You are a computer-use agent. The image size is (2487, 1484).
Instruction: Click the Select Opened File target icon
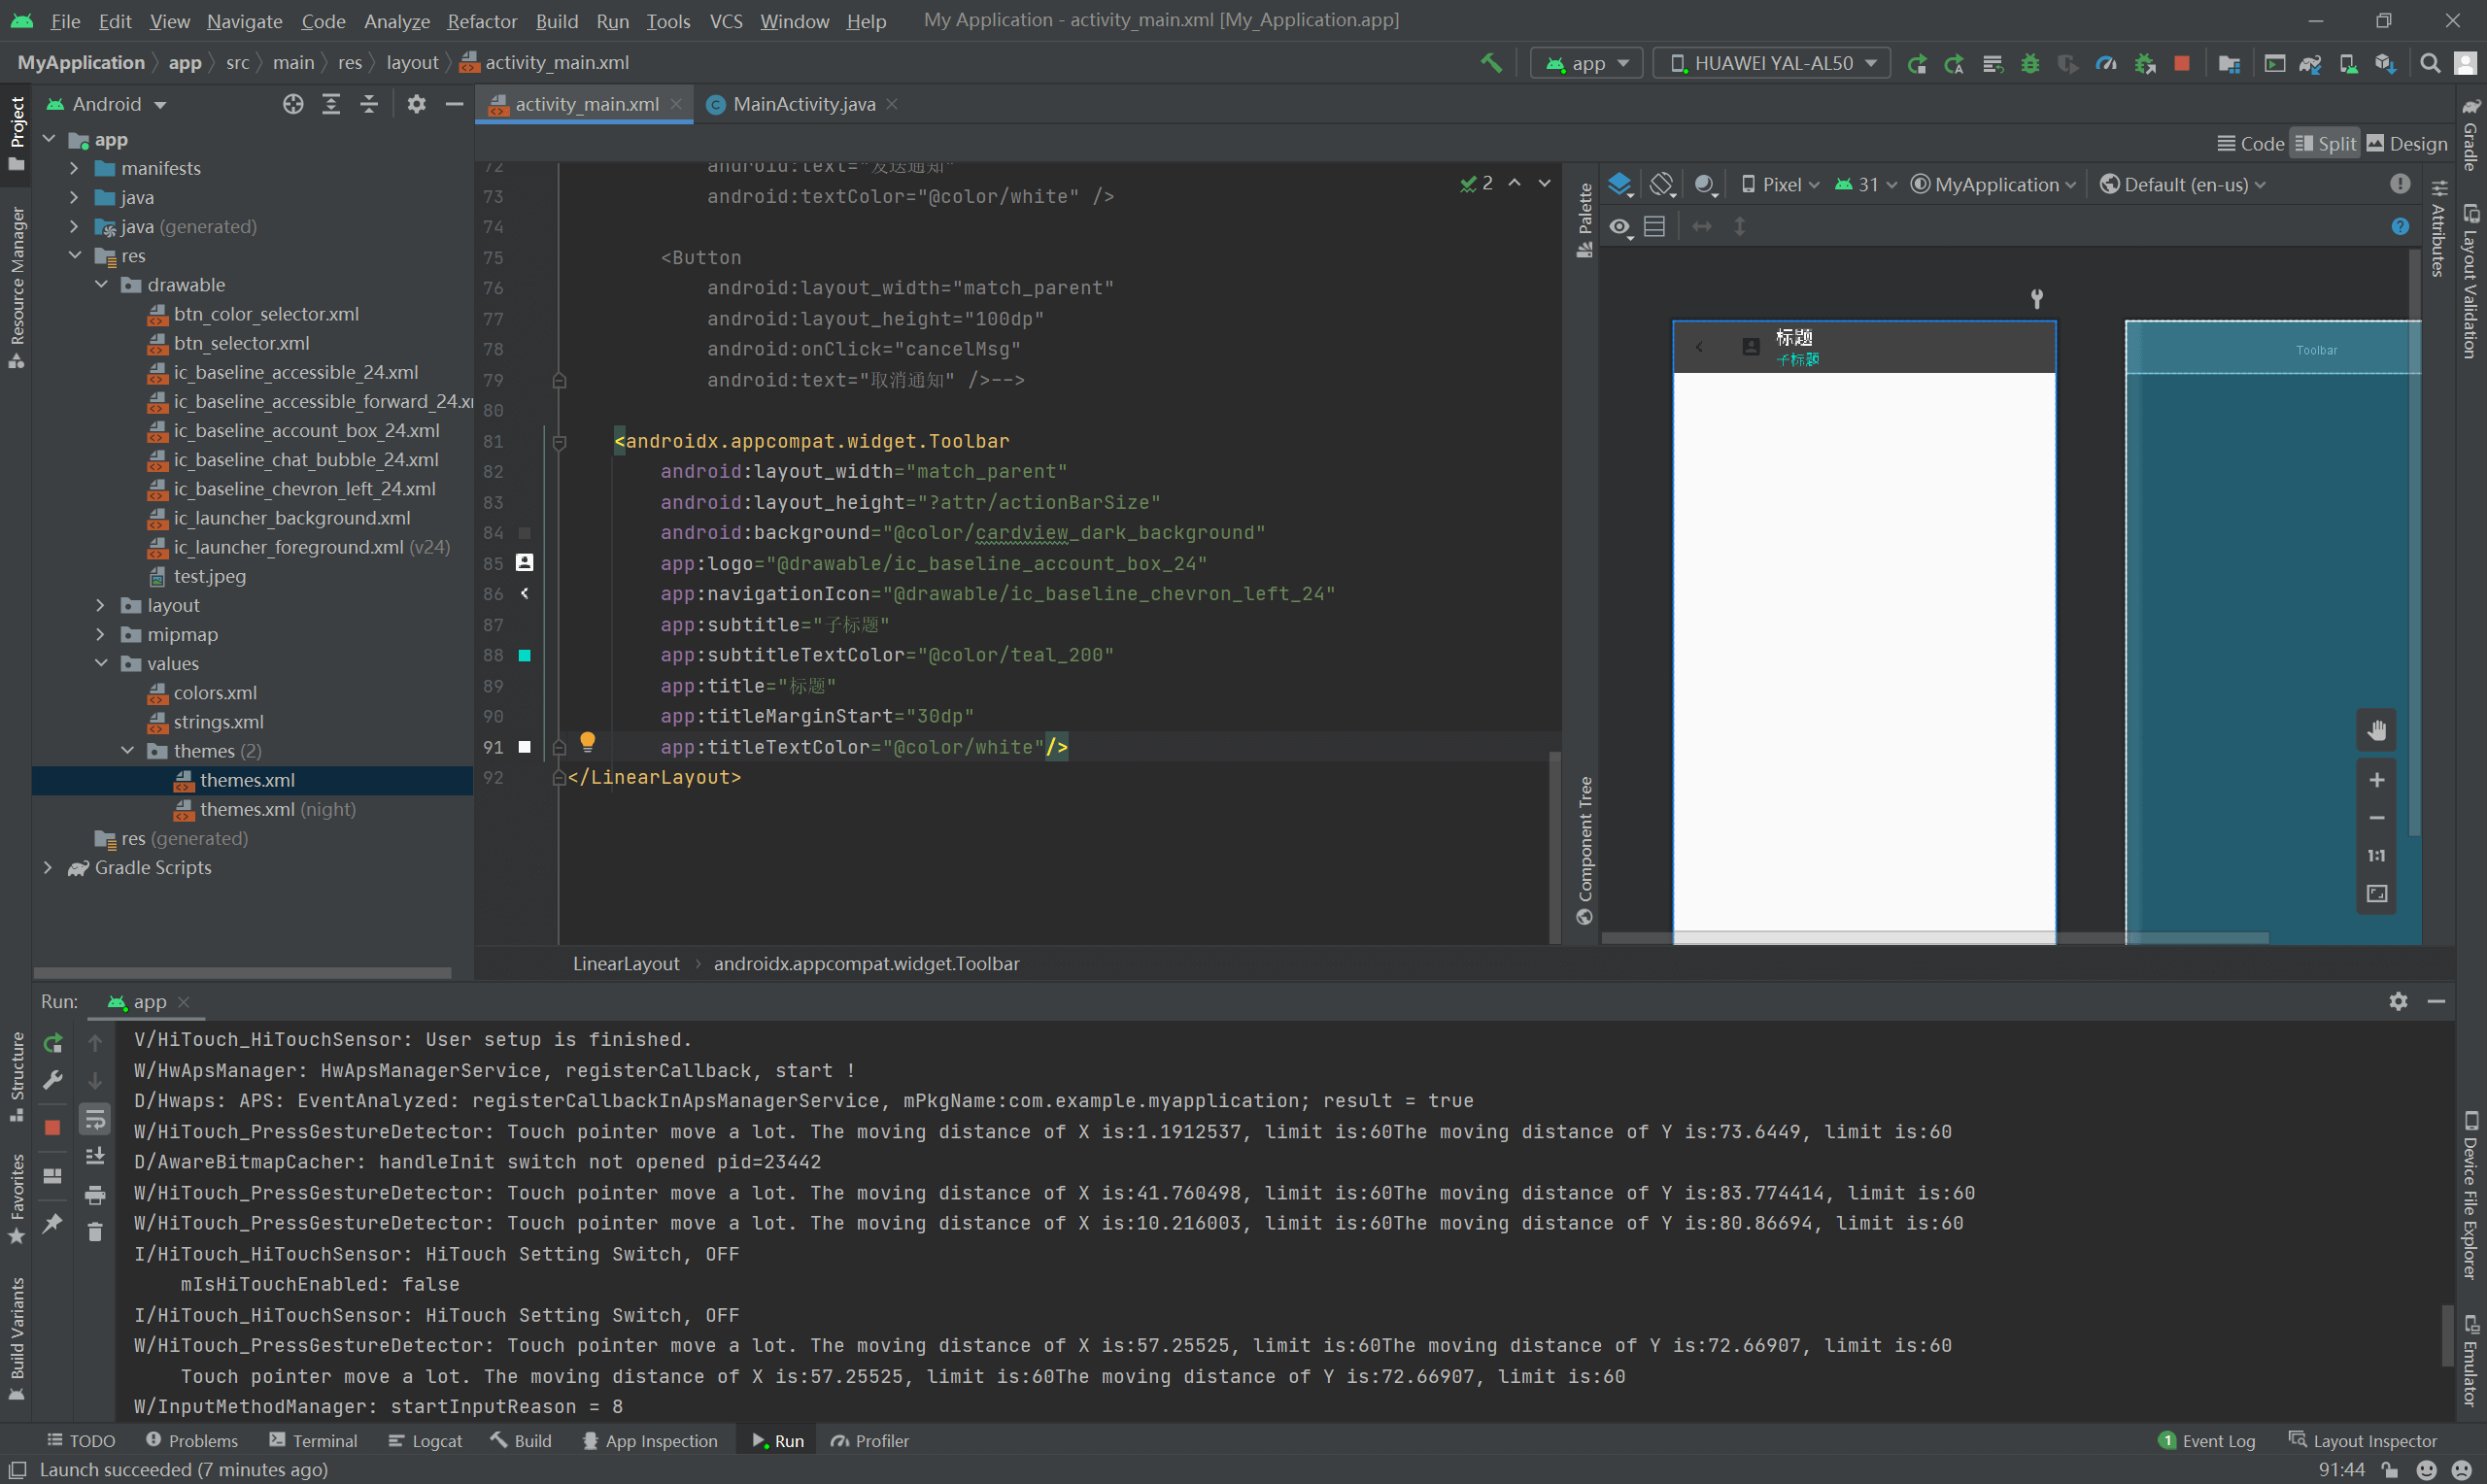pyautogui.click(x=292, y=104)
